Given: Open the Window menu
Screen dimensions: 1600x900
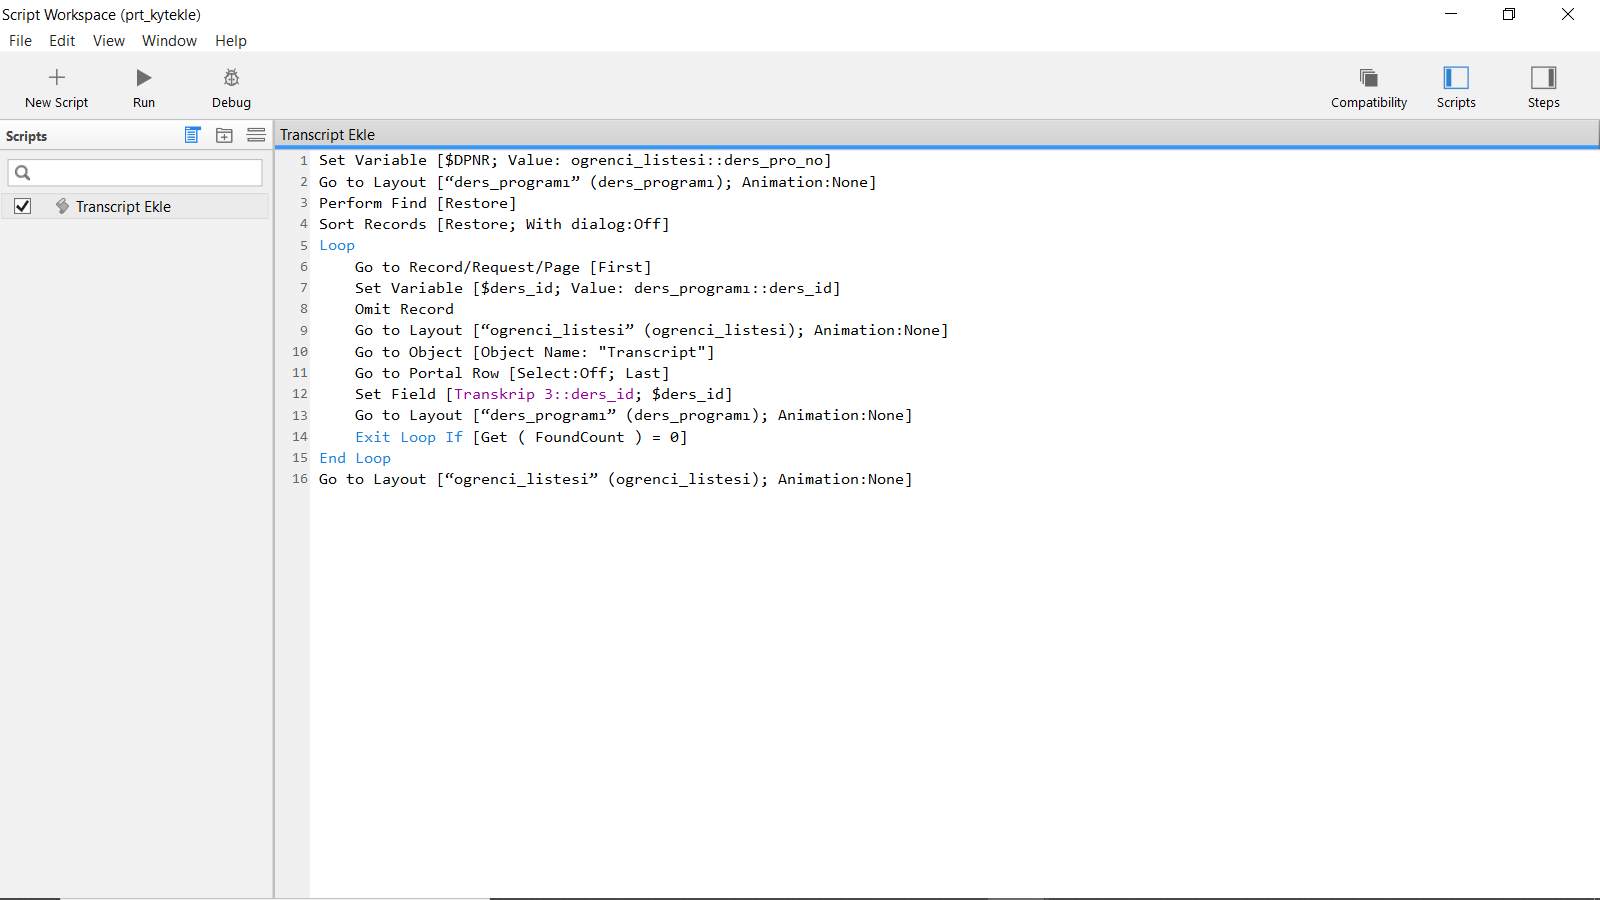Looking at the screenshot, I should coord(169,41).
